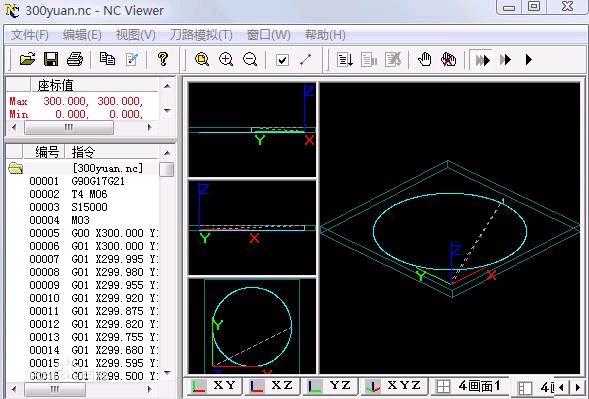Screen dimensions: 589x399
Task: Open the 窗口(W) menu
Action: coord(269,35)
